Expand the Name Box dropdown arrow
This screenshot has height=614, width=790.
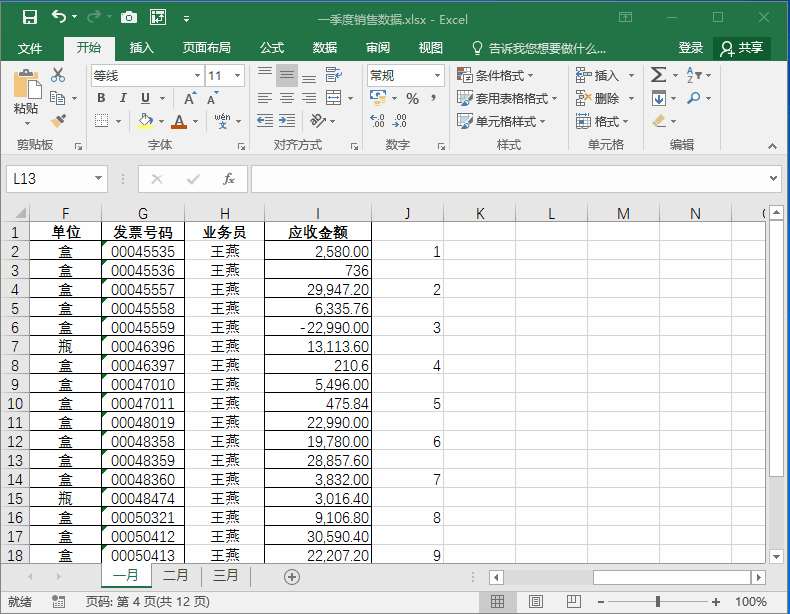click(98, 178)
